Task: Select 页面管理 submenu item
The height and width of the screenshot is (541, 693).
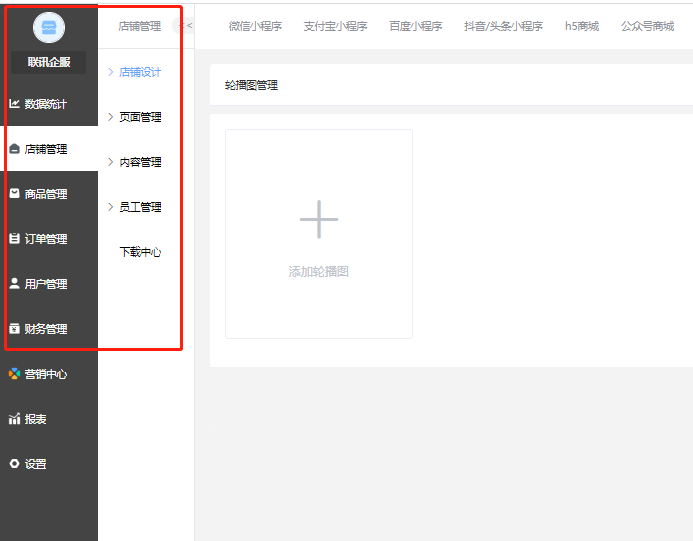Action: (x=140, y=117)
